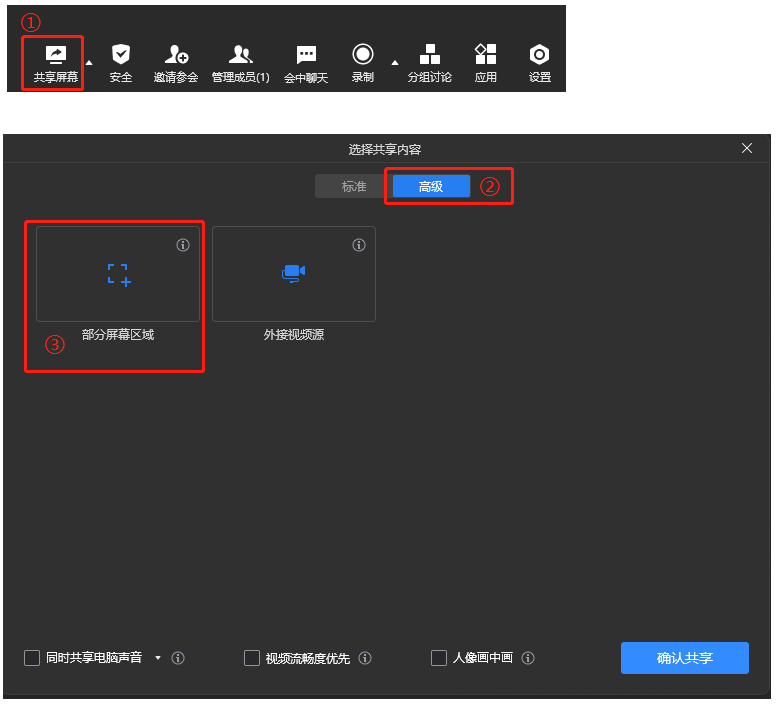Click info icon beside 人像画中画
779x708 pixels.
528,658
